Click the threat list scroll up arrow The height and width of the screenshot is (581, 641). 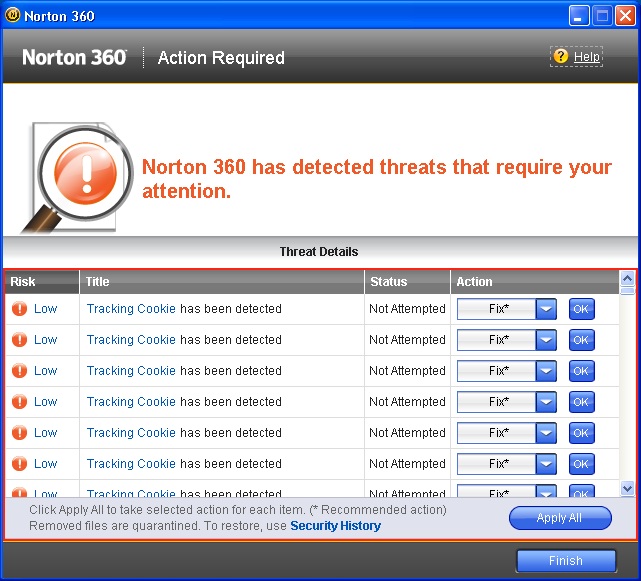pyautogui.click(x=628, y=279)
